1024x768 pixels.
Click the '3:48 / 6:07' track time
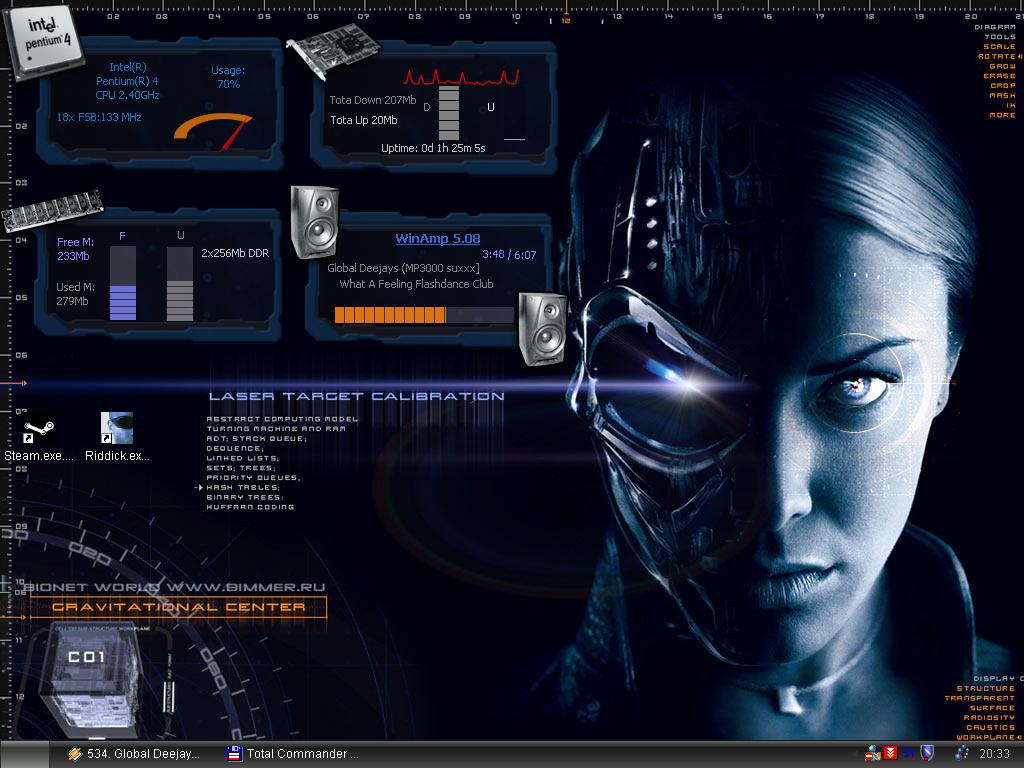click(509, 255)
